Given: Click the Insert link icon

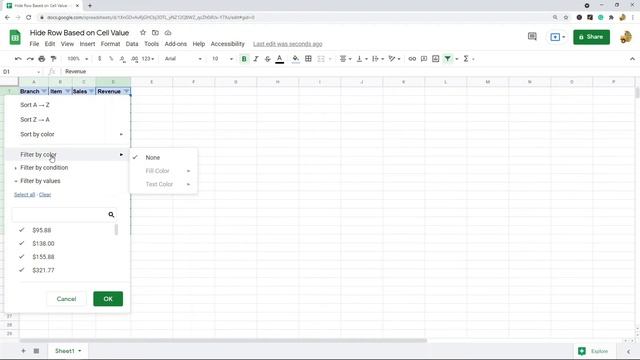Looking at the screenshot, I should point(412,59).
